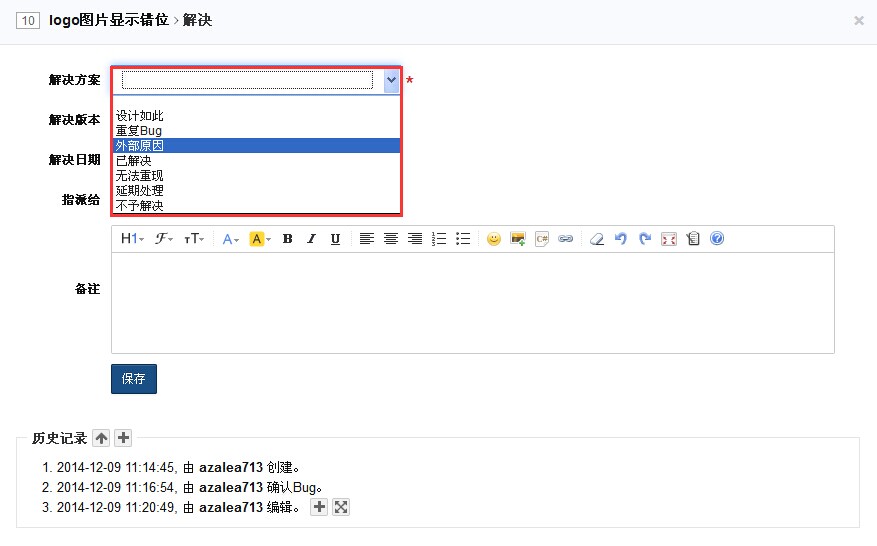Toggle bold formatting
Screen dimensions: 877x546
[287, 239]
